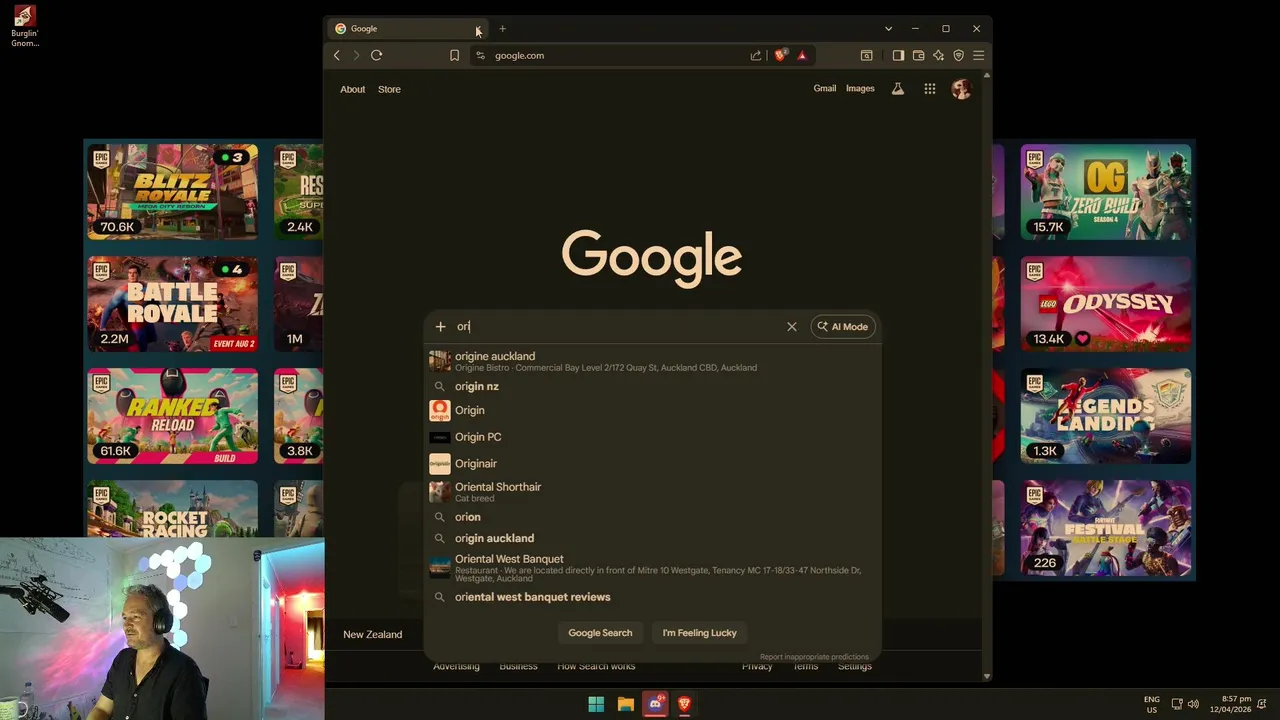The height and width of the screenshot is (720, 1280).
Task: Toggle the browser sidebar panel
Action: pyautogui.click(x=898, y=55)
